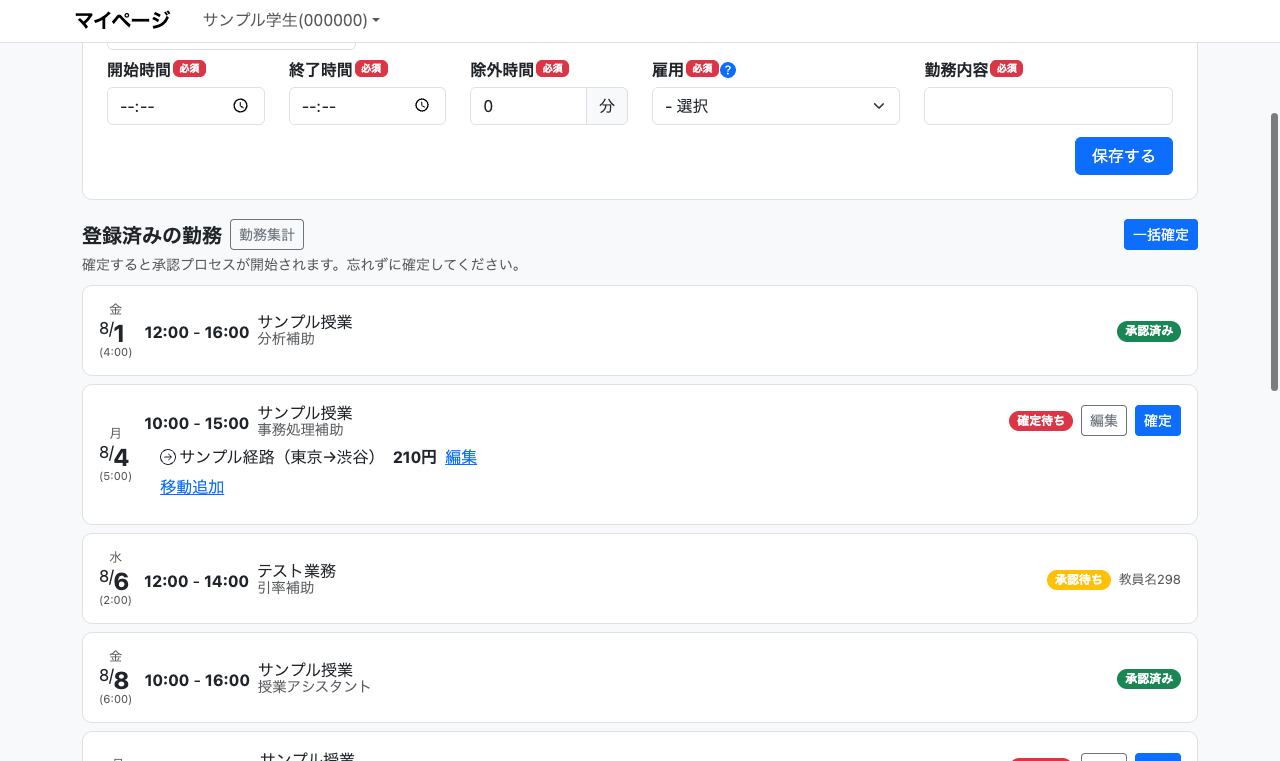The image size is (1280, 761).
Task: Click 分析補助 description
Action: [x=286, y=339]
